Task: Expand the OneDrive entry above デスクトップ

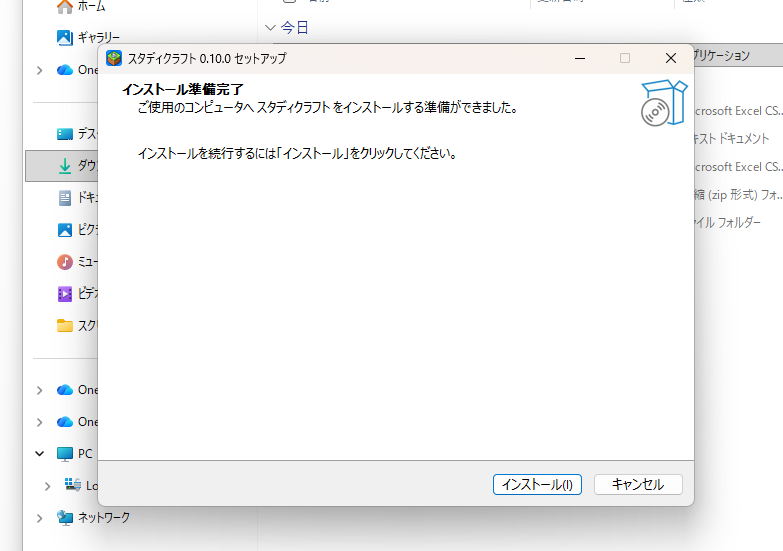Action: (x=39, y=70)
